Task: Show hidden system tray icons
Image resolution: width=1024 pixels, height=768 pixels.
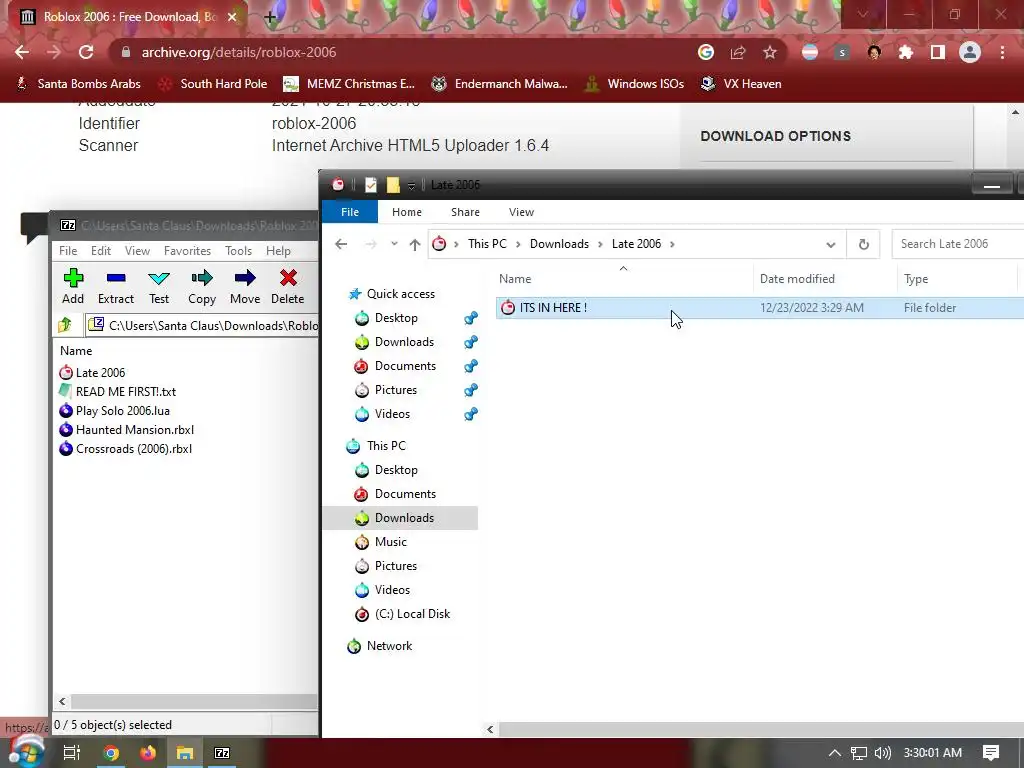Action: click(835, 753)
